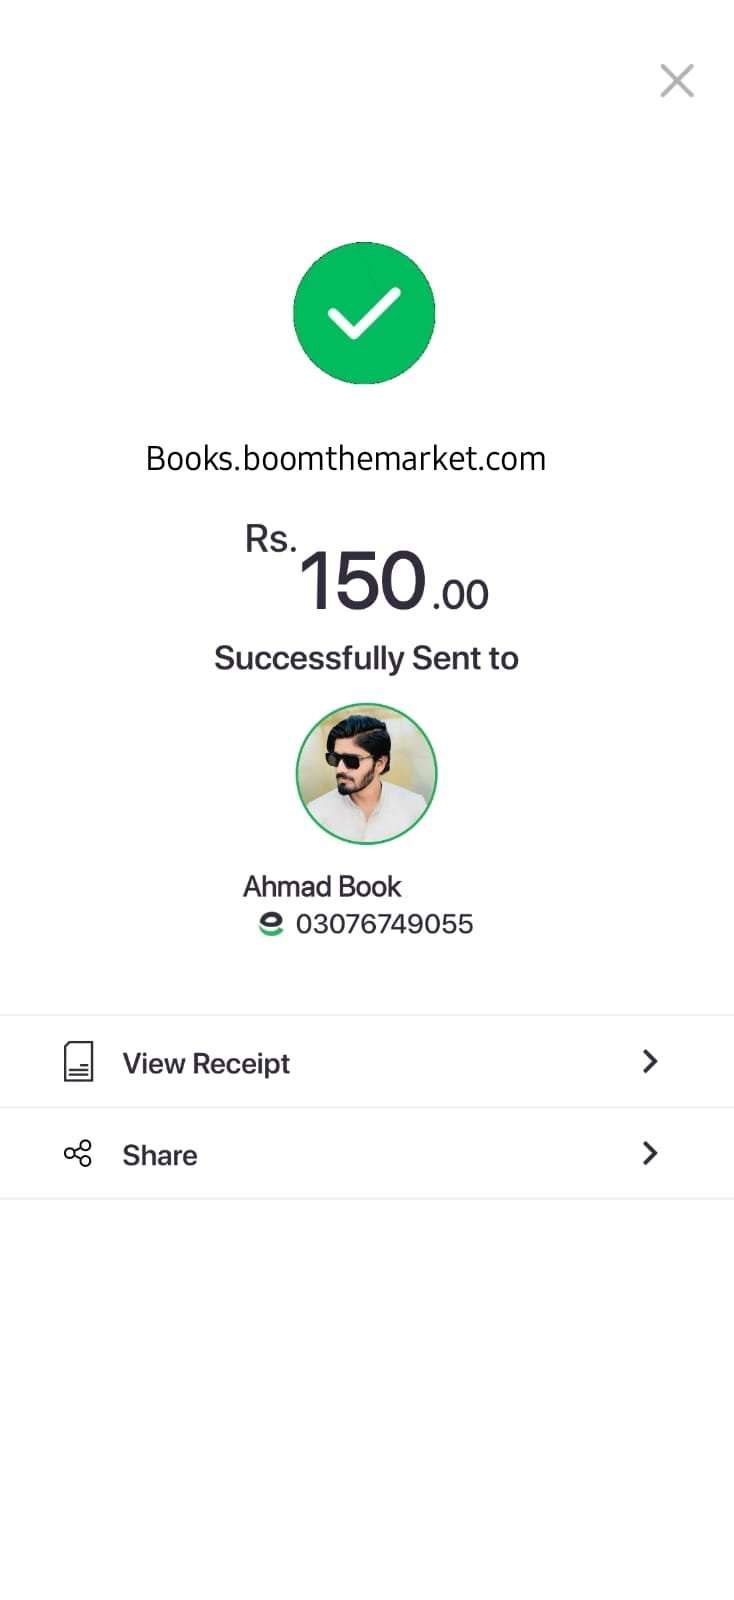Click blank space inside View Receipt row
Screen dimensions: 734x1600
pyautogui.click(x=460, y=1062)
